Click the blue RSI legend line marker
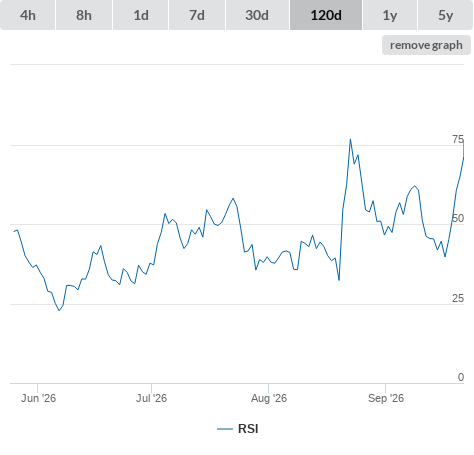The width and height of the screenshot is (474, 455). (x=225, y=429)
